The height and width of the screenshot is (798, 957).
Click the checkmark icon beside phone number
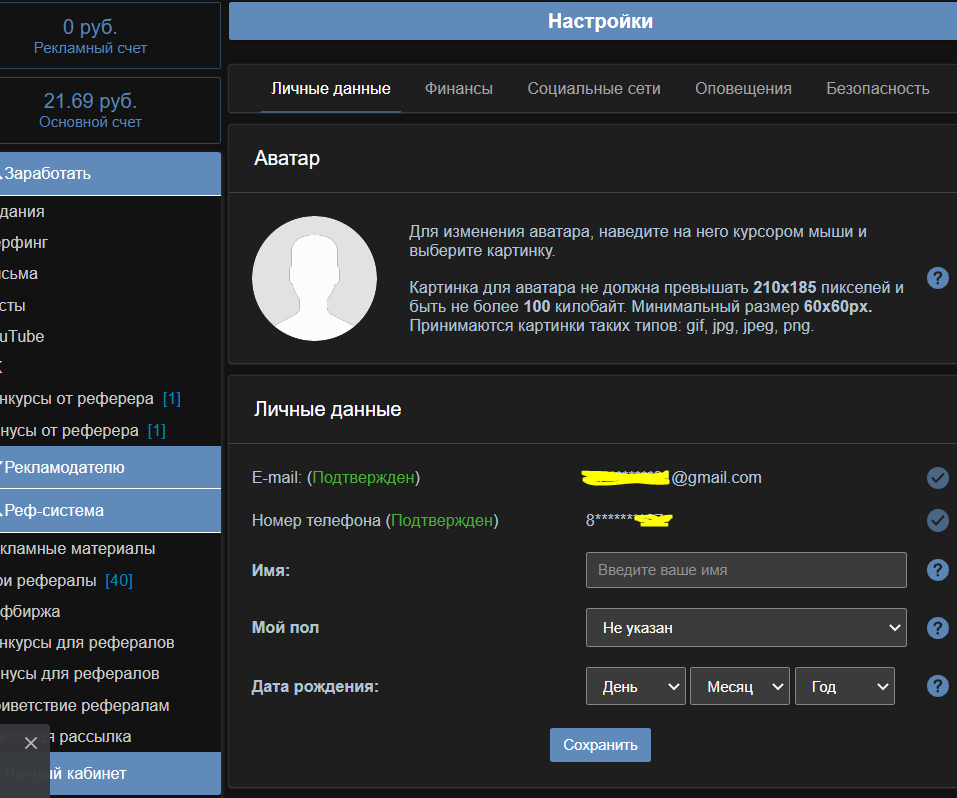(937, 520)
